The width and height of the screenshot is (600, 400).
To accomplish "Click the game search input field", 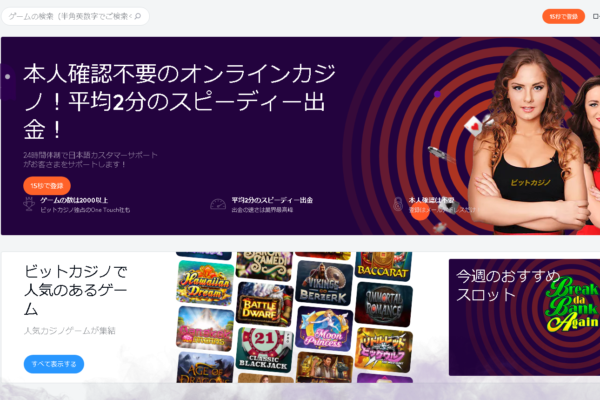I will point(68,17).
